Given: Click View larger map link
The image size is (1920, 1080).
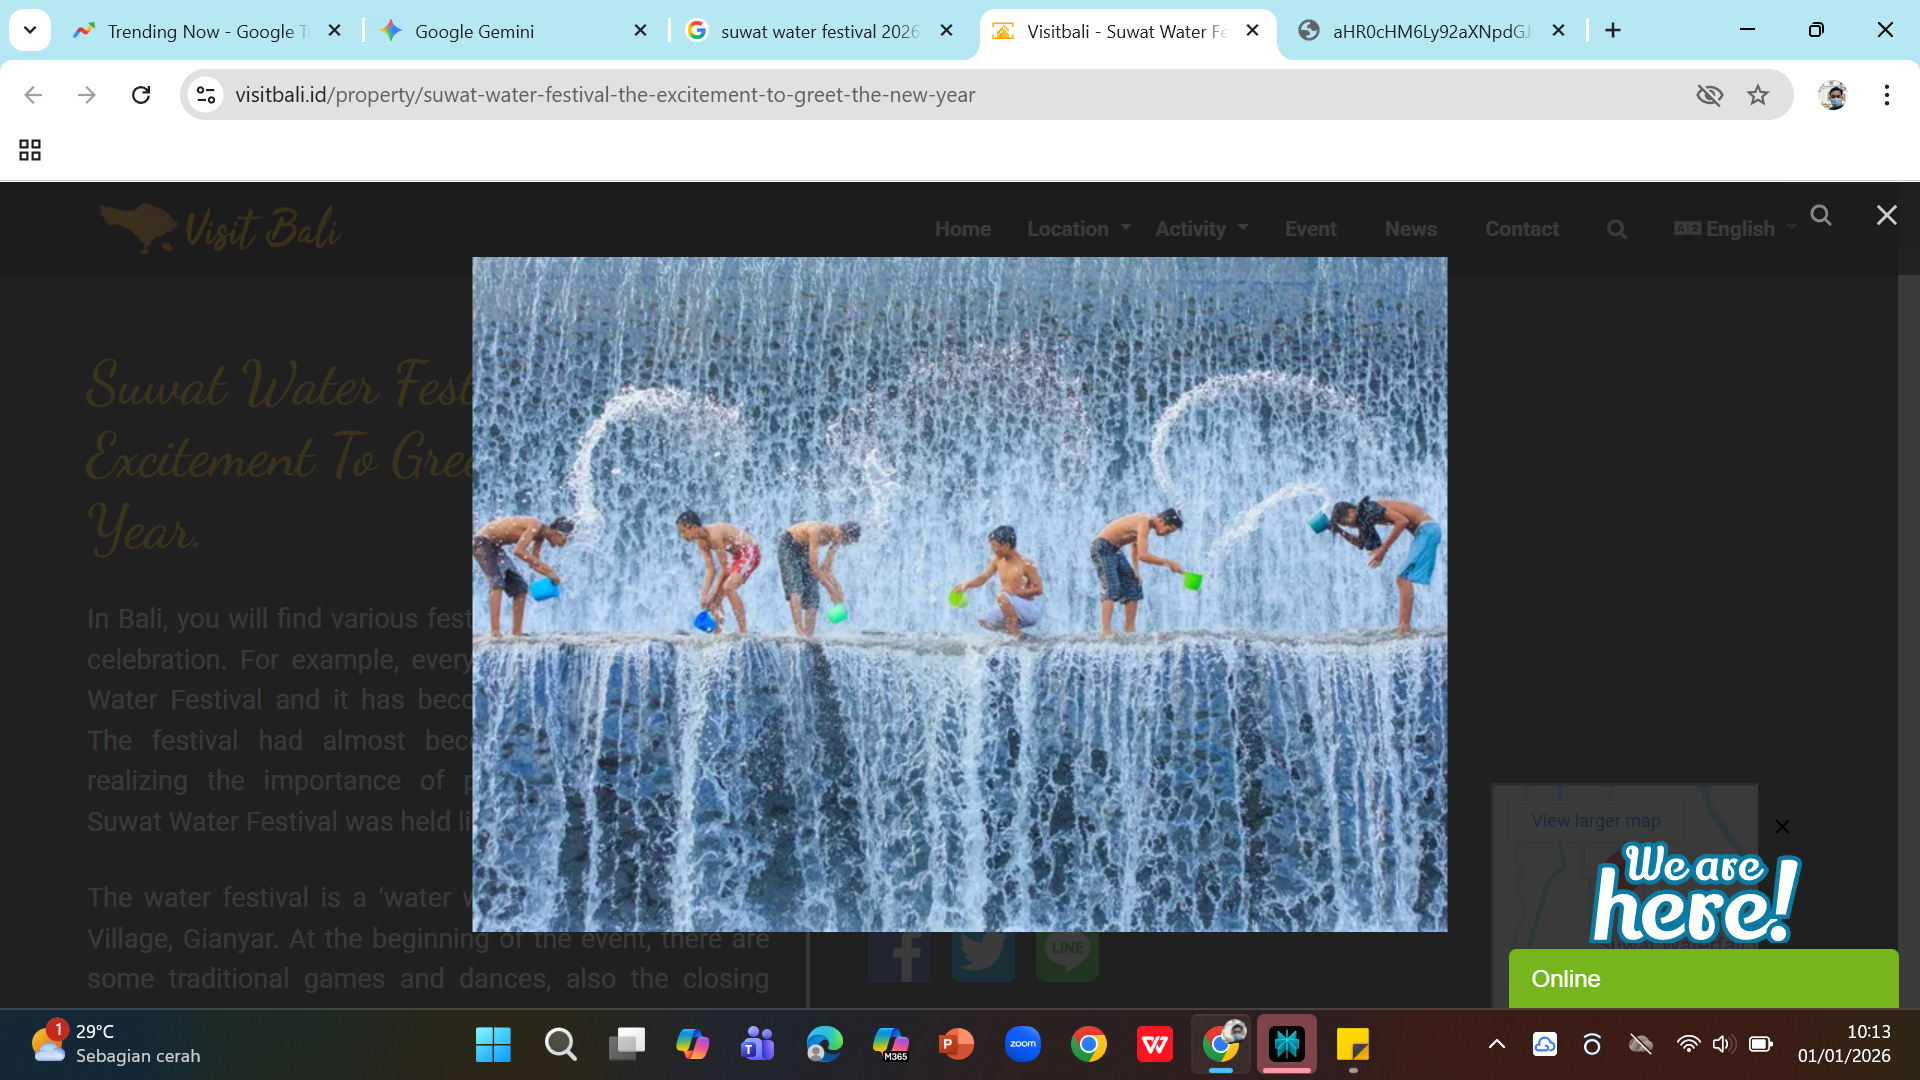Looking at the screenshot, I should click(x=1596, y=821).
